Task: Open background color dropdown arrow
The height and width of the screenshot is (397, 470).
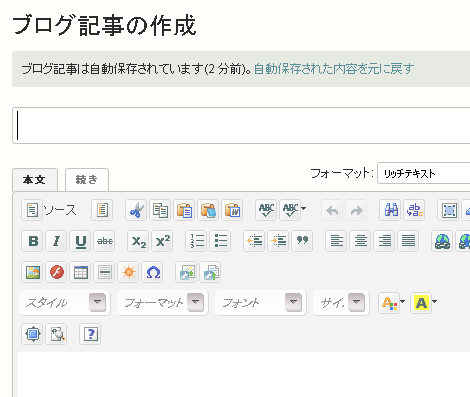Action: [434, 302]
